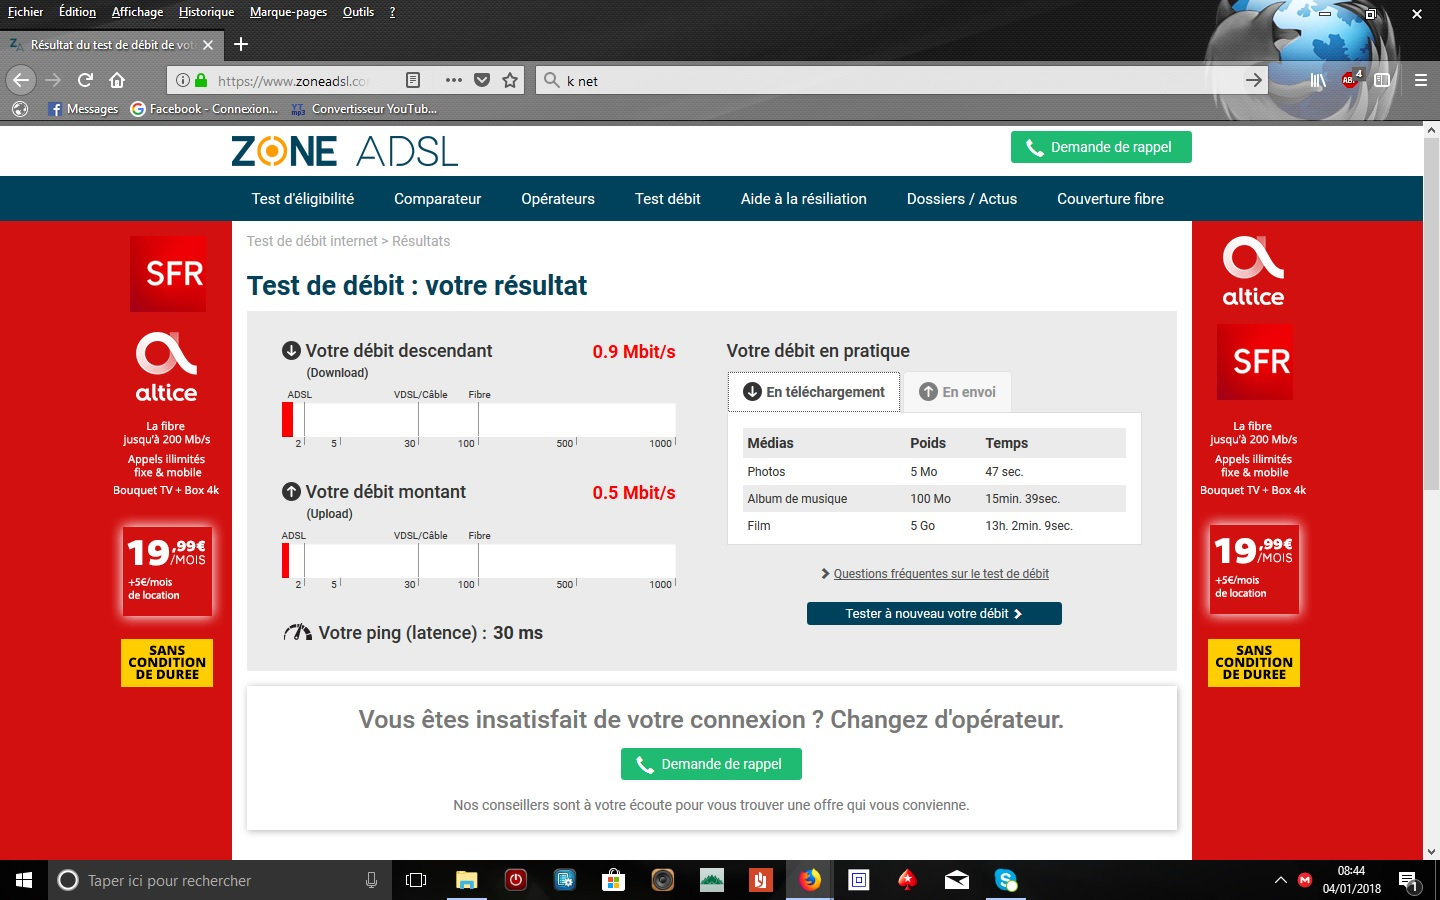Click the Cortana microphone icon
Image resolution: width=1440 pixels, height=900 pixels.
(x=371, y=880)
